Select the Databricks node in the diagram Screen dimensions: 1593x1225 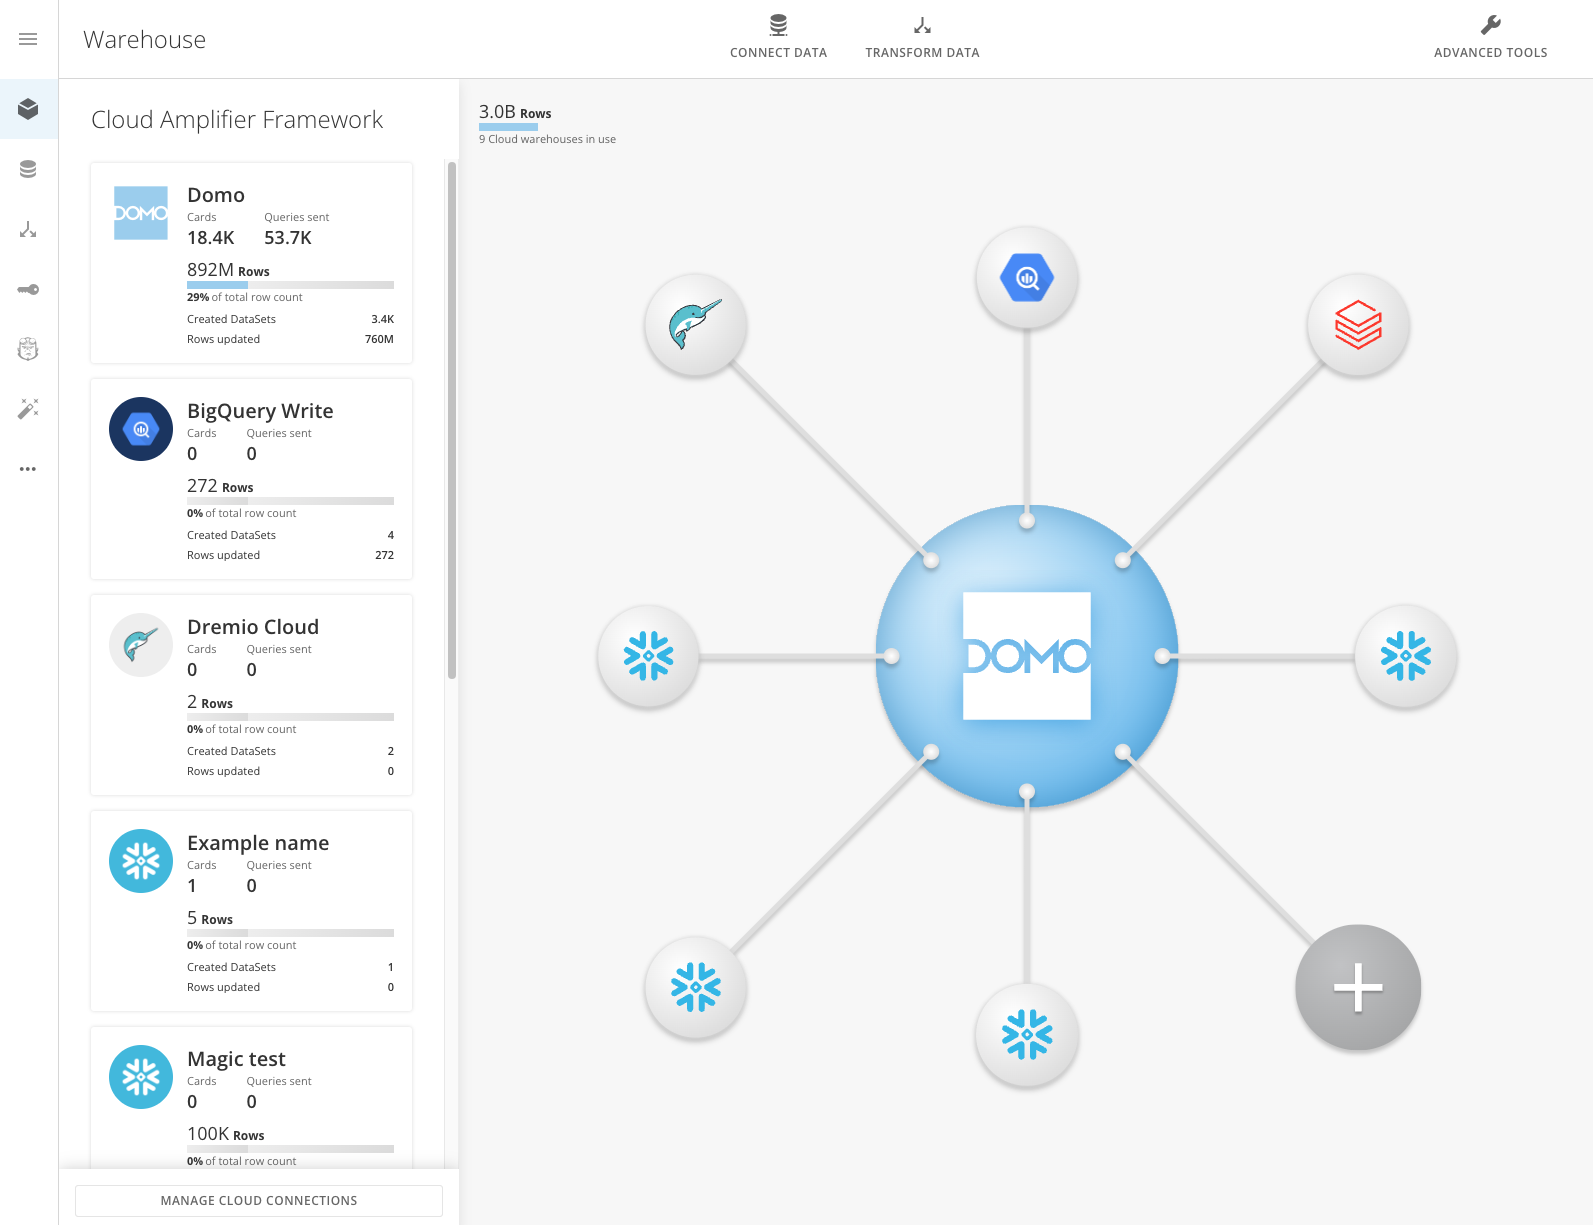point(1357,325)
